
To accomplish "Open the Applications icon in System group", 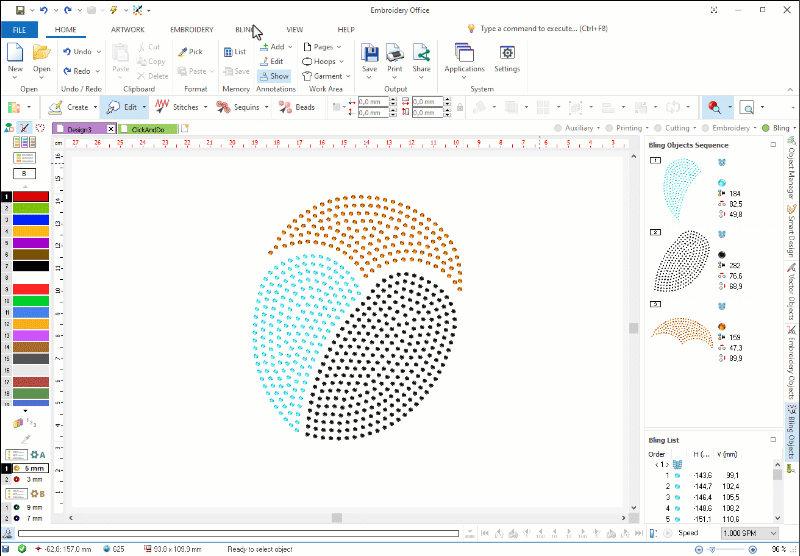I will click(x=463, y=57).
